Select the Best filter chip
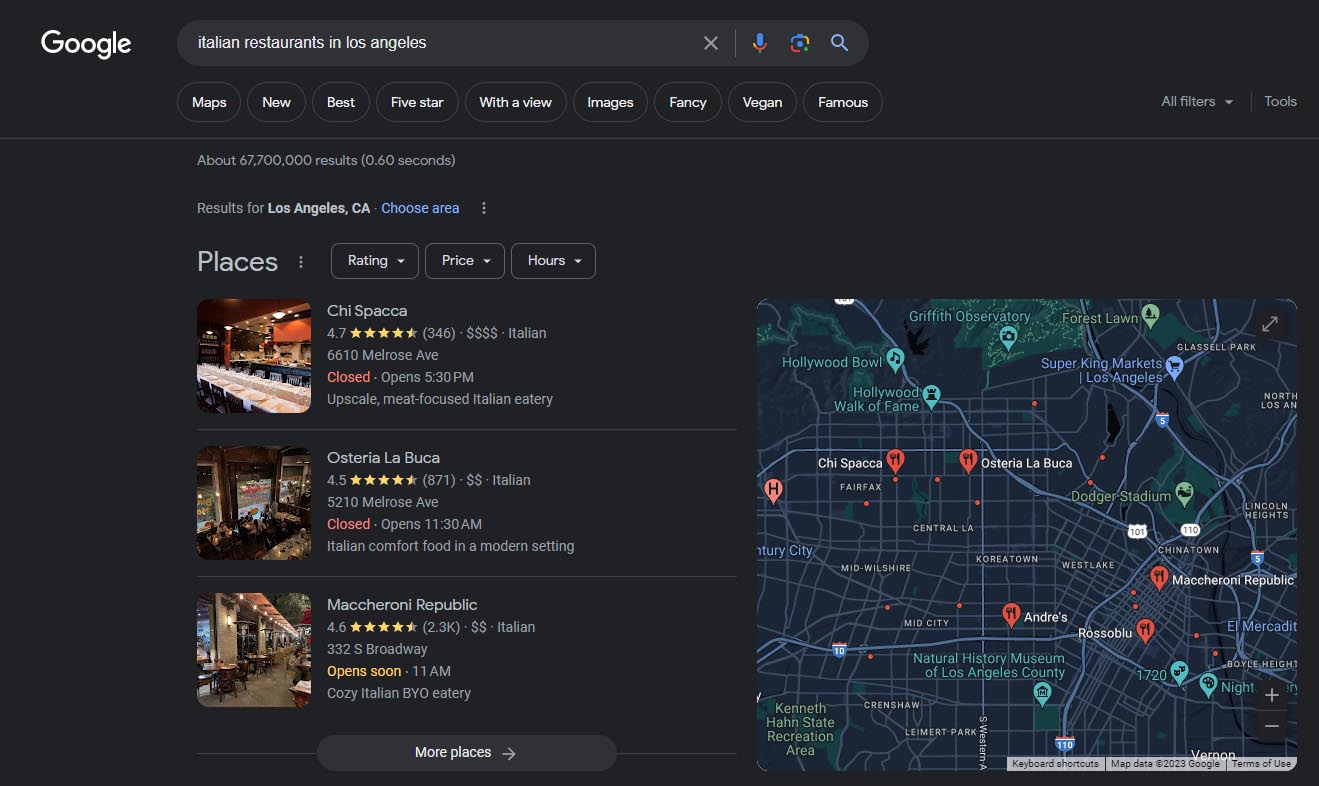The image size is (1319, 786). tap(341, 102)
